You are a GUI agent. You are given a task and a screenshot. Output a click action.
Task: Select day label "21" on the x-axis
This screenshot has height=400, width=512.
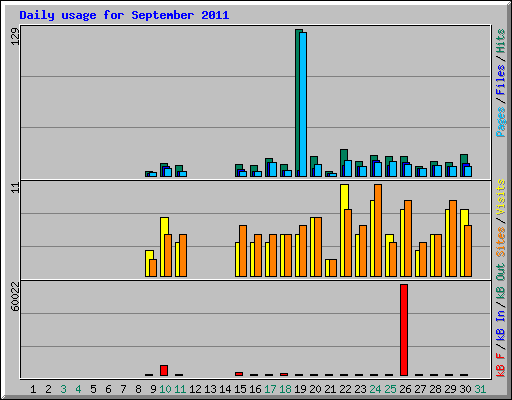pos(330,389)
